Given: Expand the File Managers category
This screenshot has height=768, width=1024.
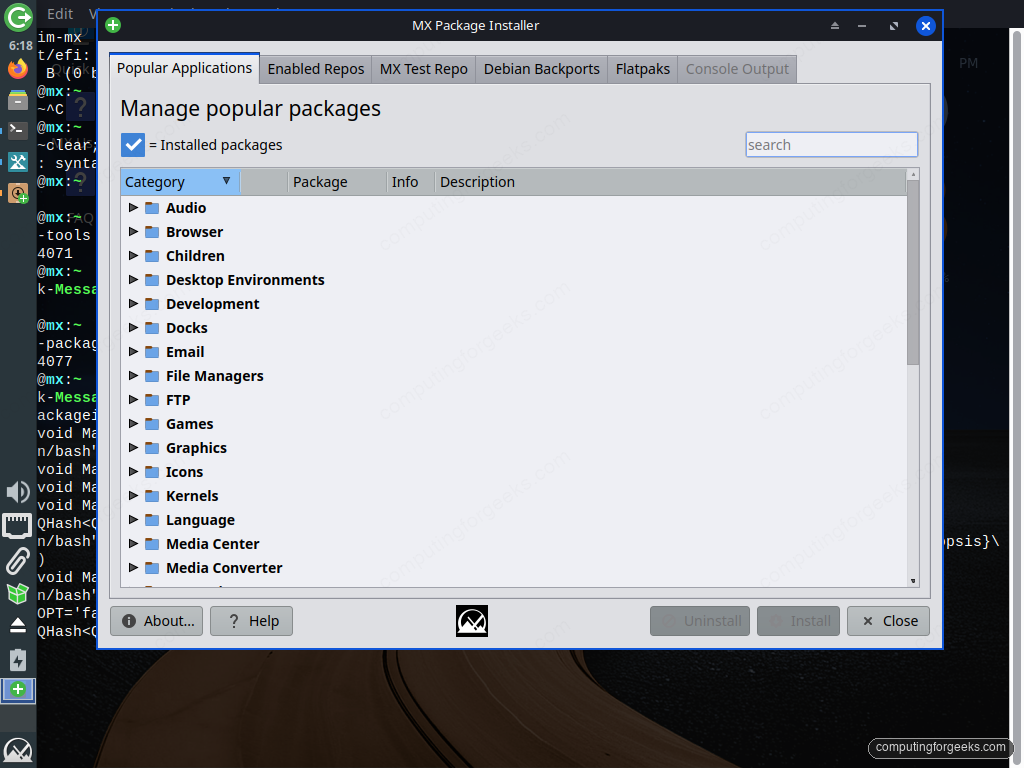Looking at the screenshot, I should pos(133,376).
